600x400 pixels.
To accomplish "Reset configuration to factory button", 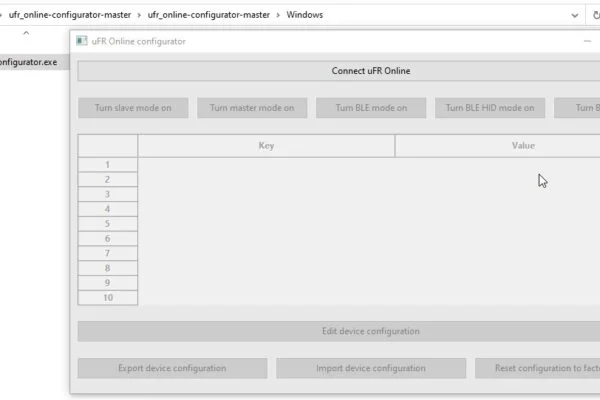I will [538, 368].
